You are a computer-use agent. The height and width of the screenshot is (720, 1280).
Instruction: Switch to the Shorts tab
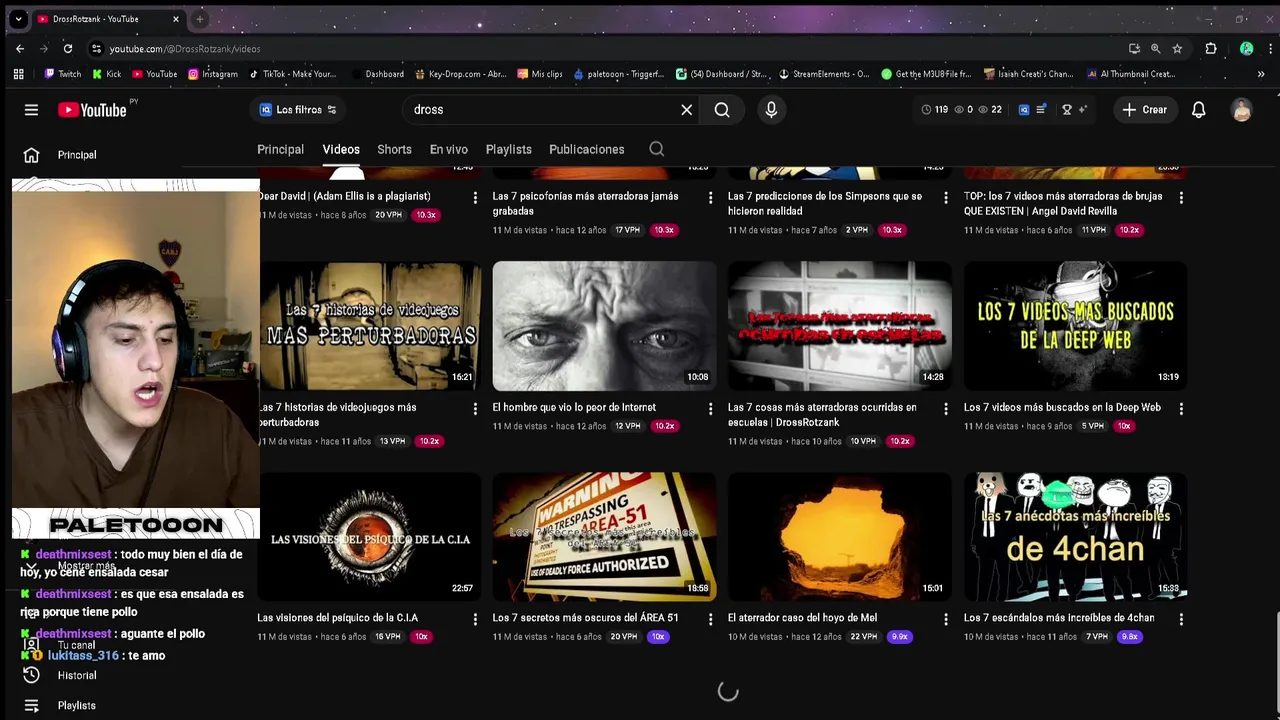coord(394,149)
